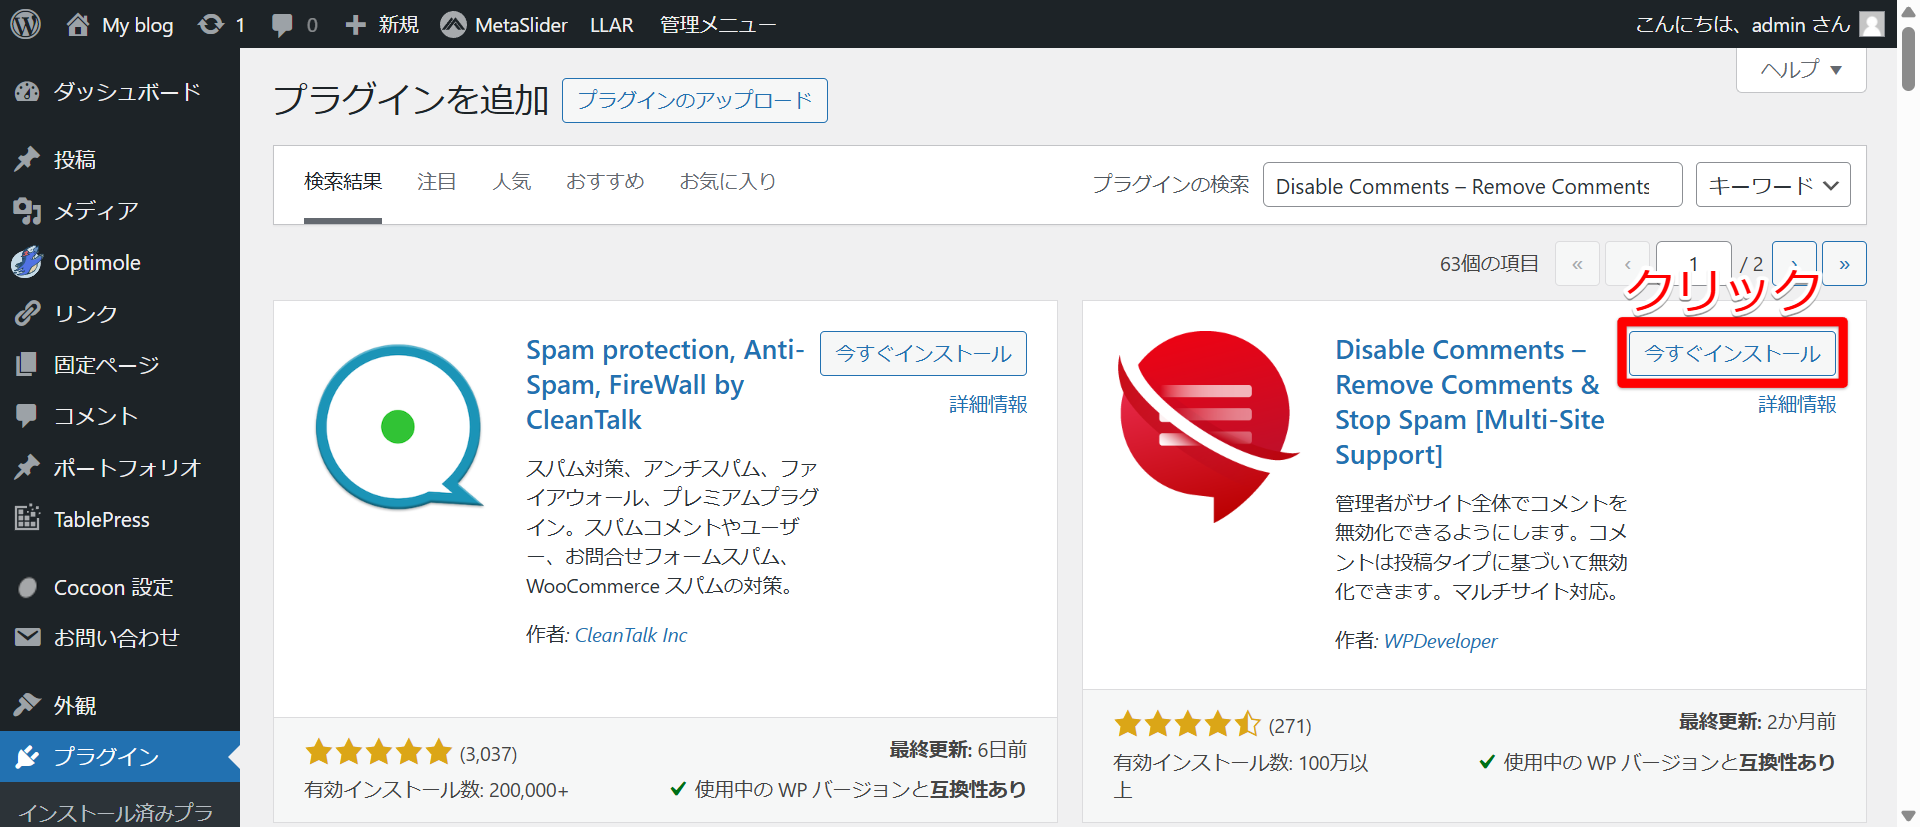Open comments bubble icon in admin bar

tap(282, 25)
